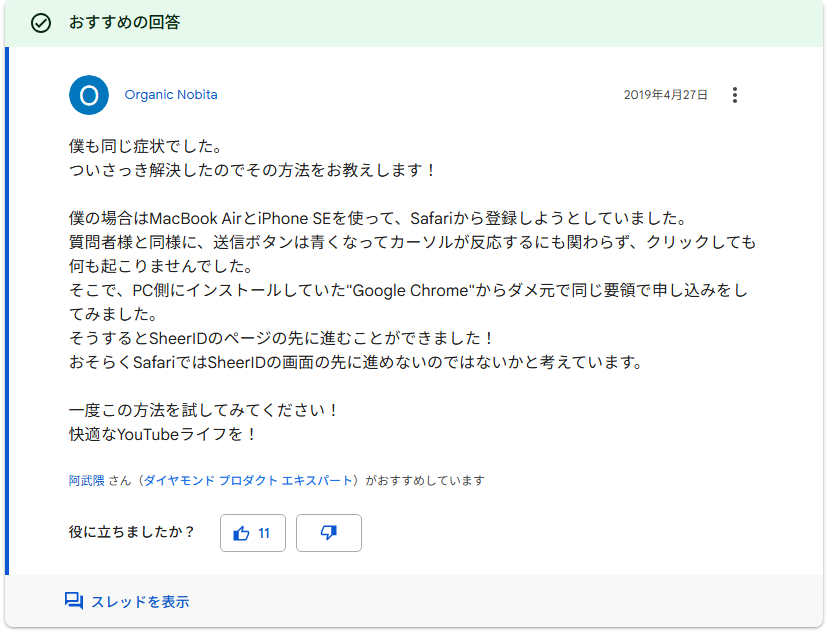The image size is (828, 636).
Task: Click the blue vertical accent bar
Action: pyautogui.click(x=8, y=311)
